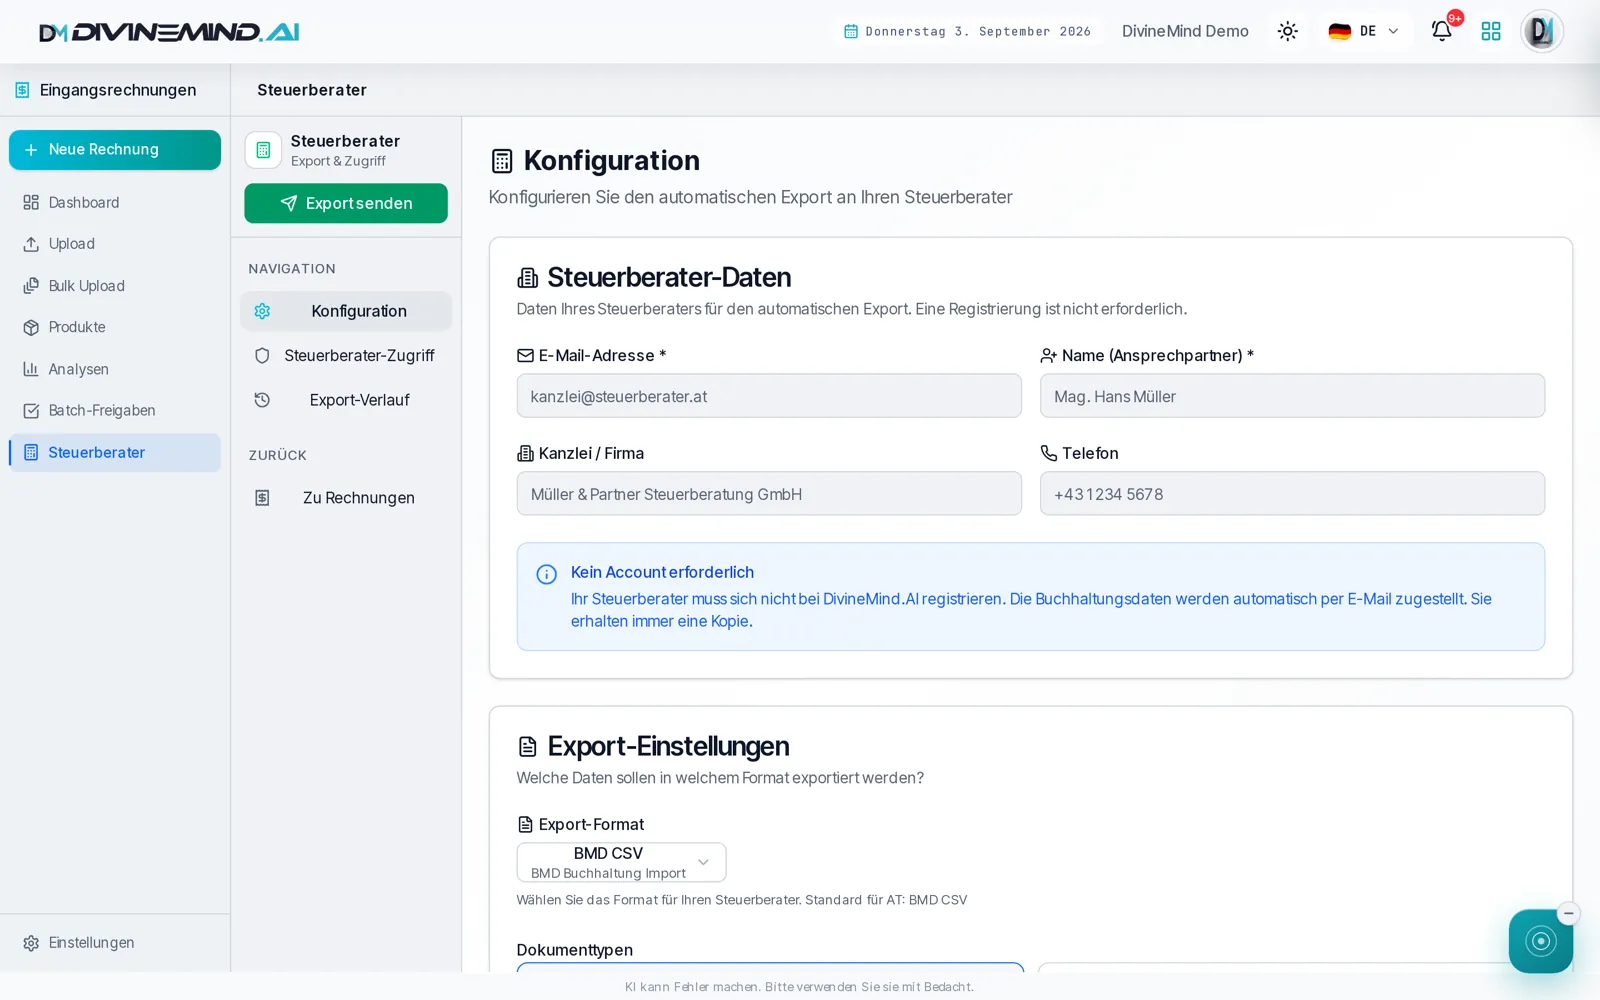Click the Konfiguration gear icon
Image resolution: width=1600 pixels, height=1000 pixels.
[262, 311]
